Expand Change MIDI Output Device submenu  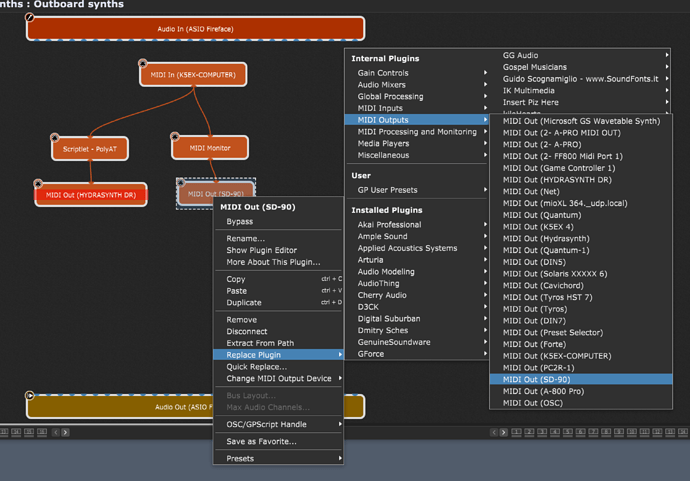tap(278, 378)
